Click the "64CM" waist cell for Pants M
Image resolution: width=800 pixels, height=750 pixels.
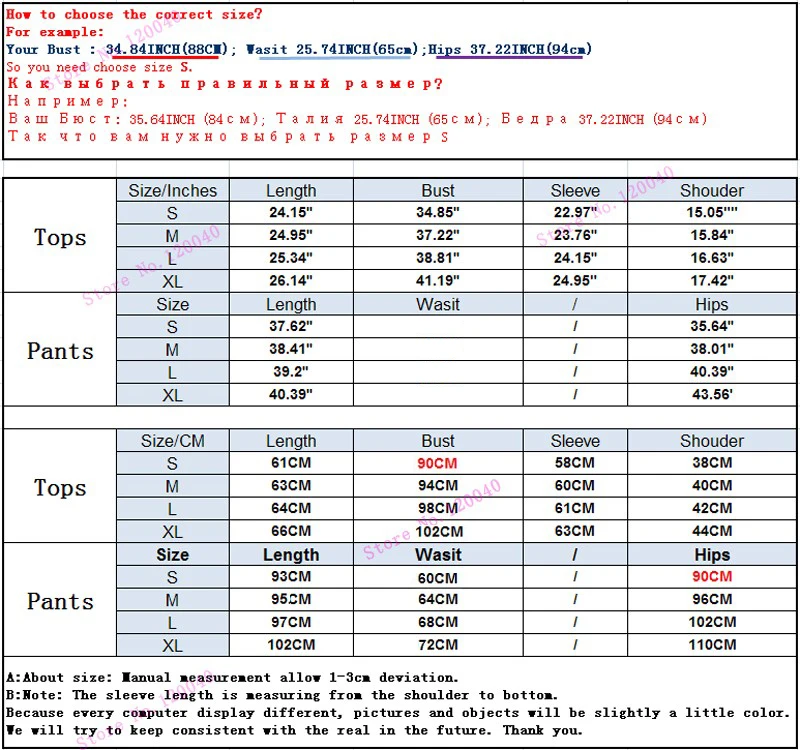click(438, 599)
